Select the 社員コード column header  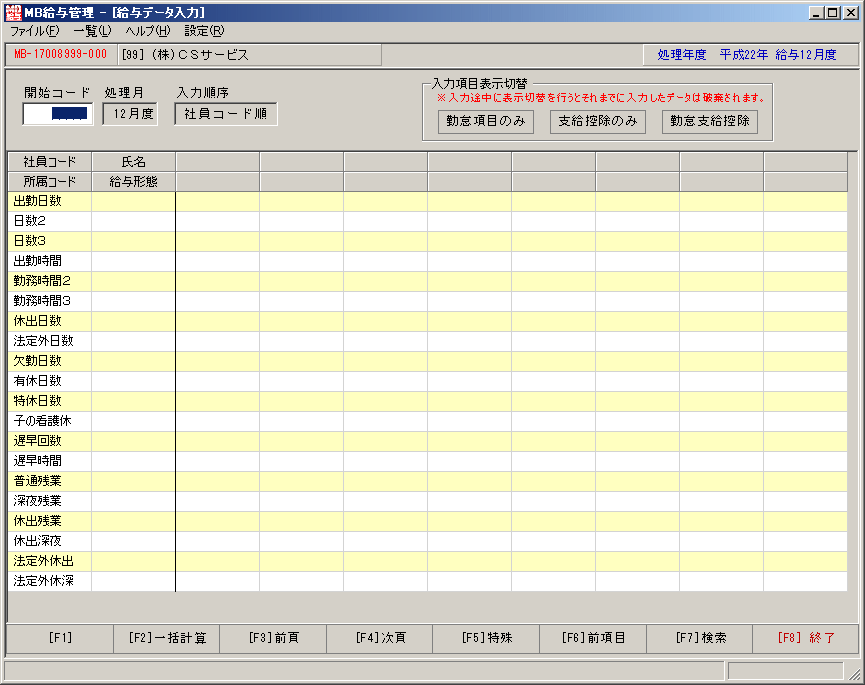50,162
